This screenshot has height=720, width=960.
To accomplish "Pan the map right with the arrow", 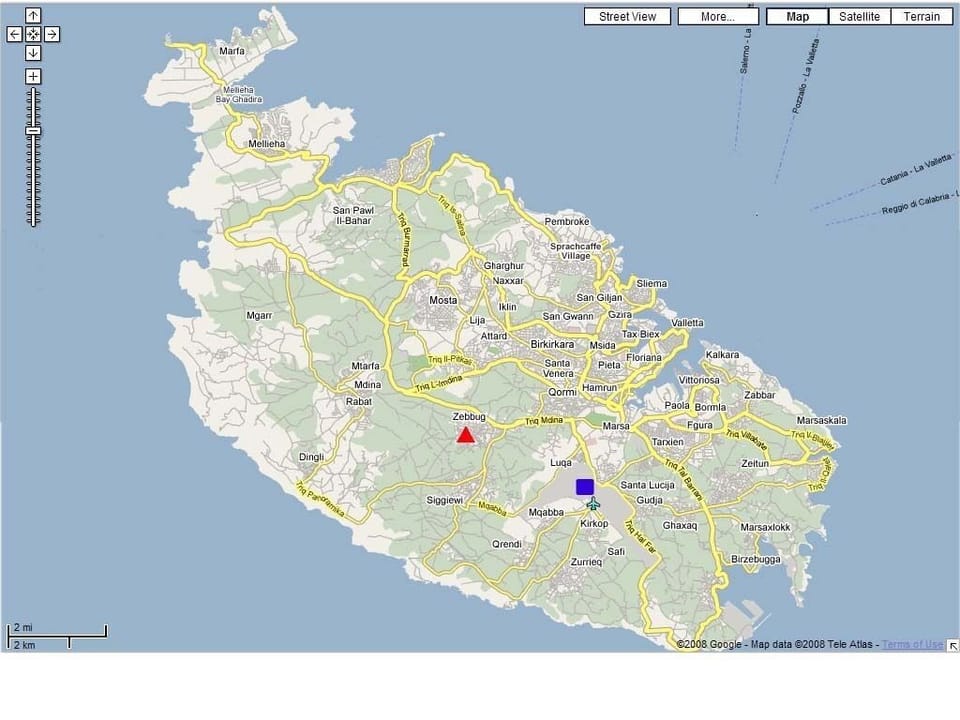I will [x=52, y=34].
